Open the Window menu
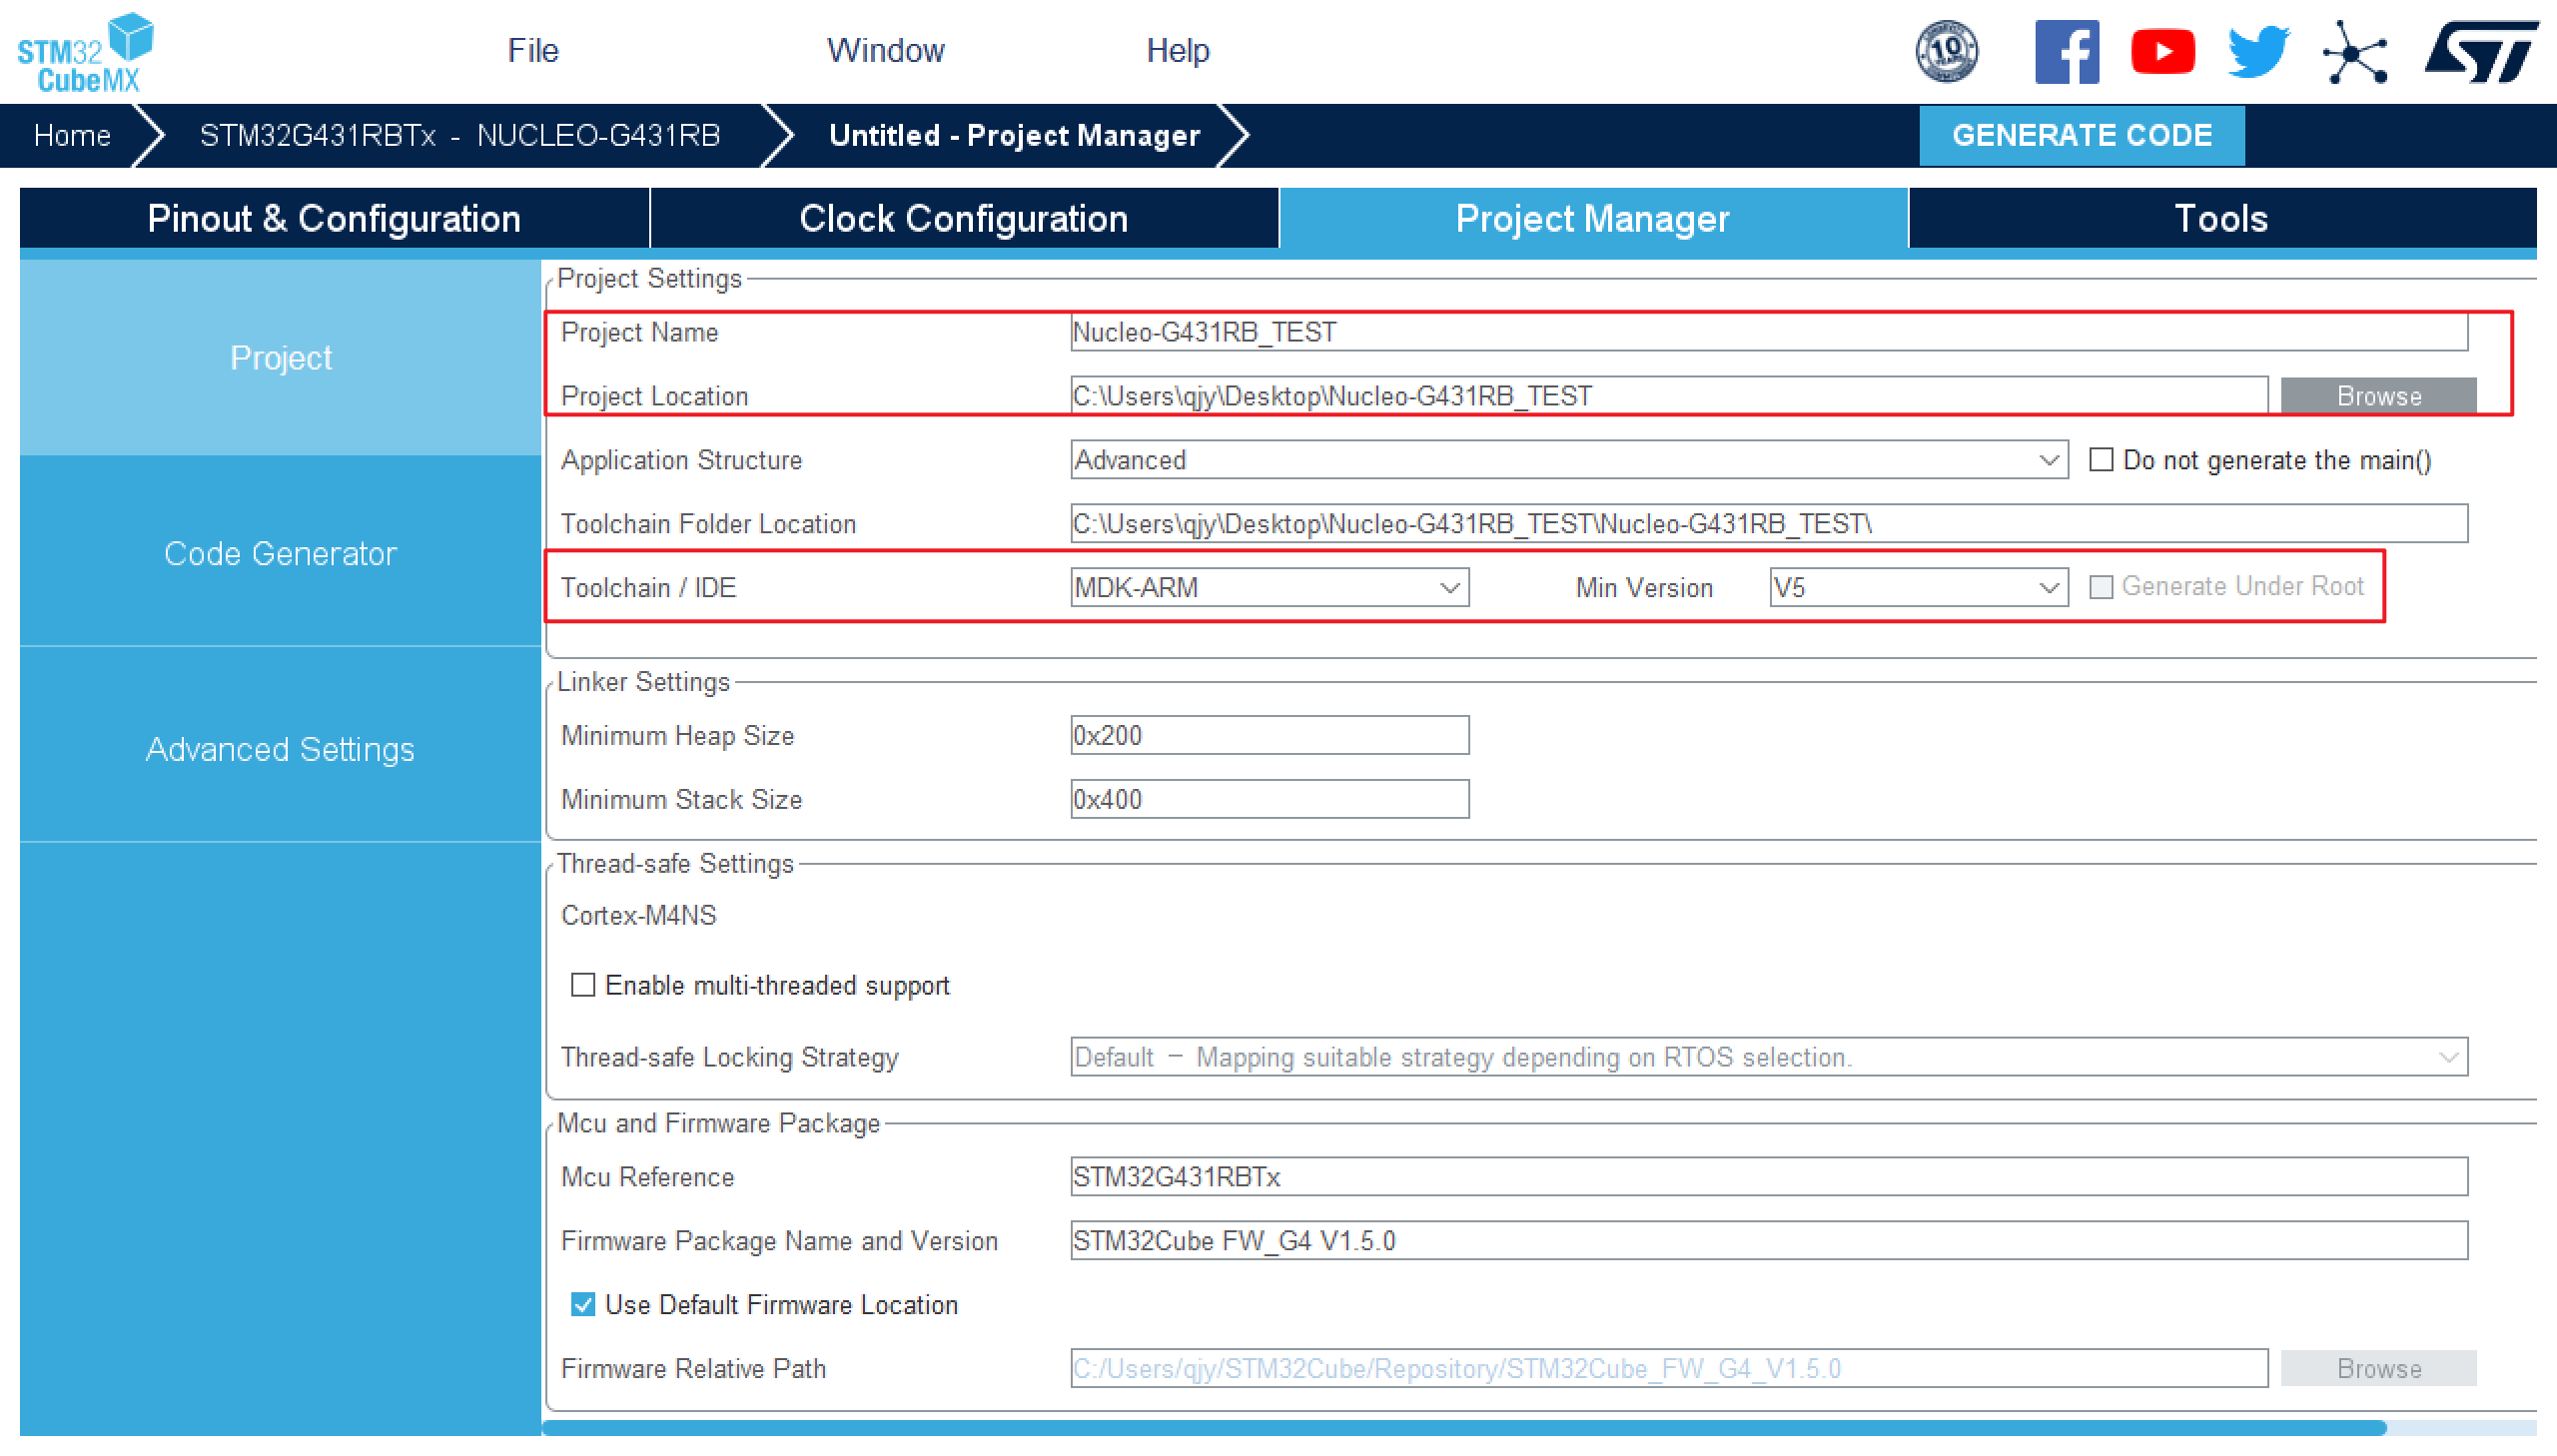The image size is (2557, 1456). click(885, 50)
